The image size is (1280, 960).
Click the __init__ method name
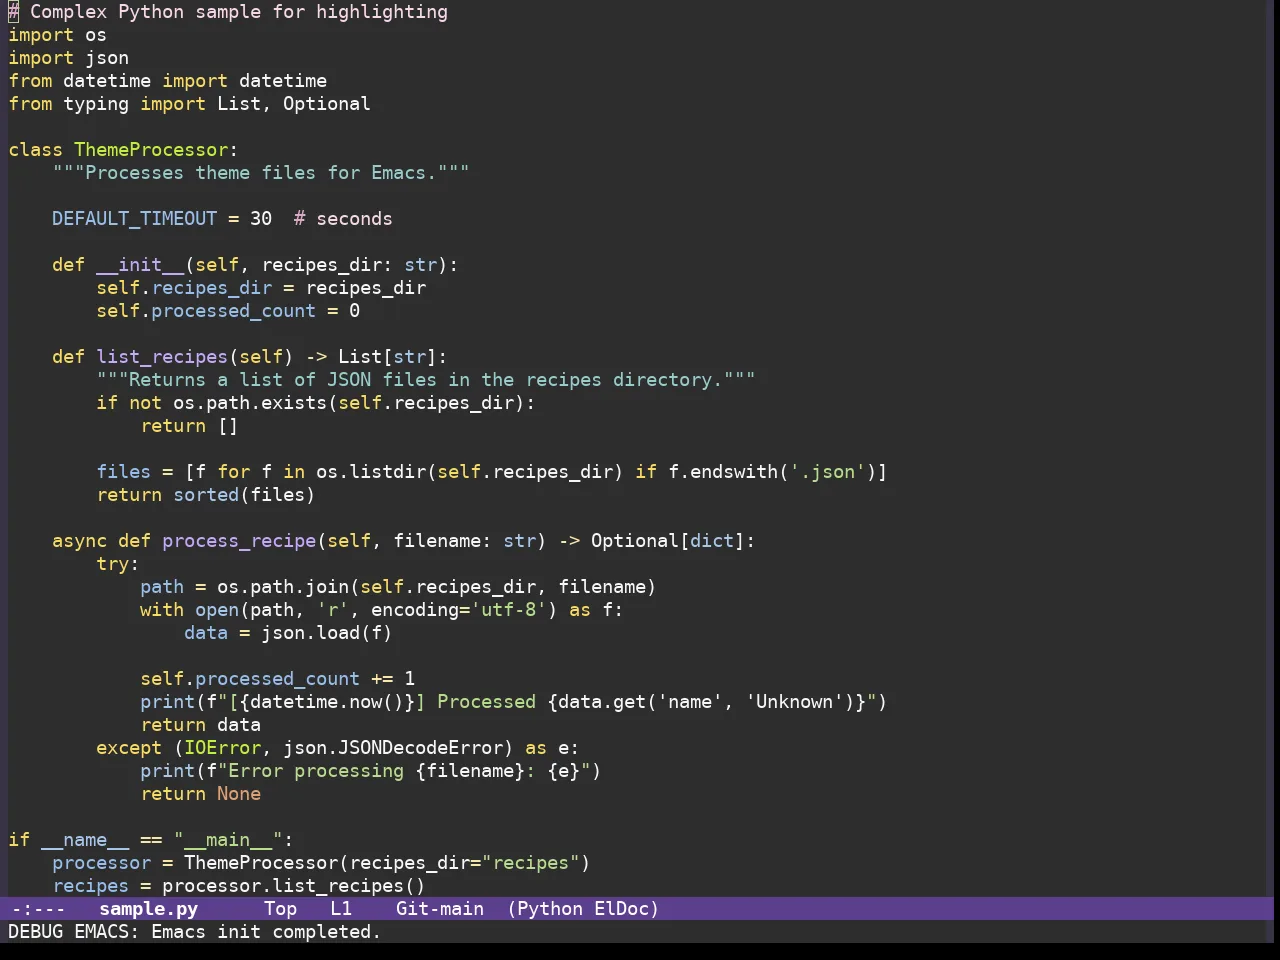(140, 265)
